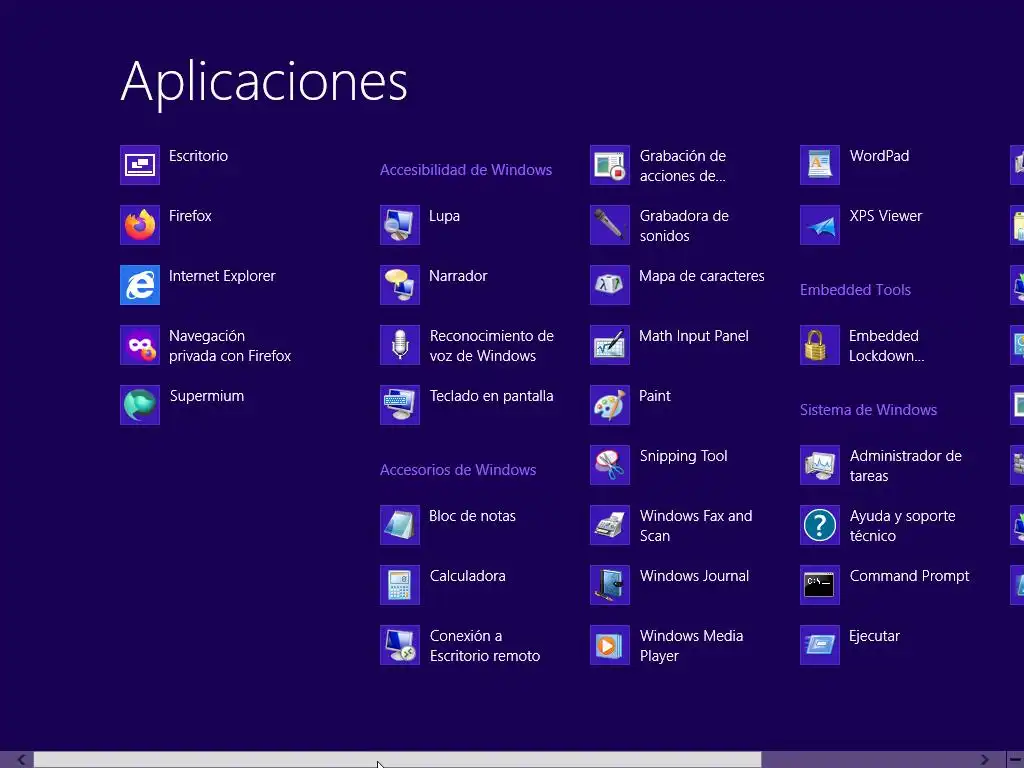Viewport: 1024px width, 768px height.
Task: Click the "Command Prompt" label text
Action: (x=909, y=576)
